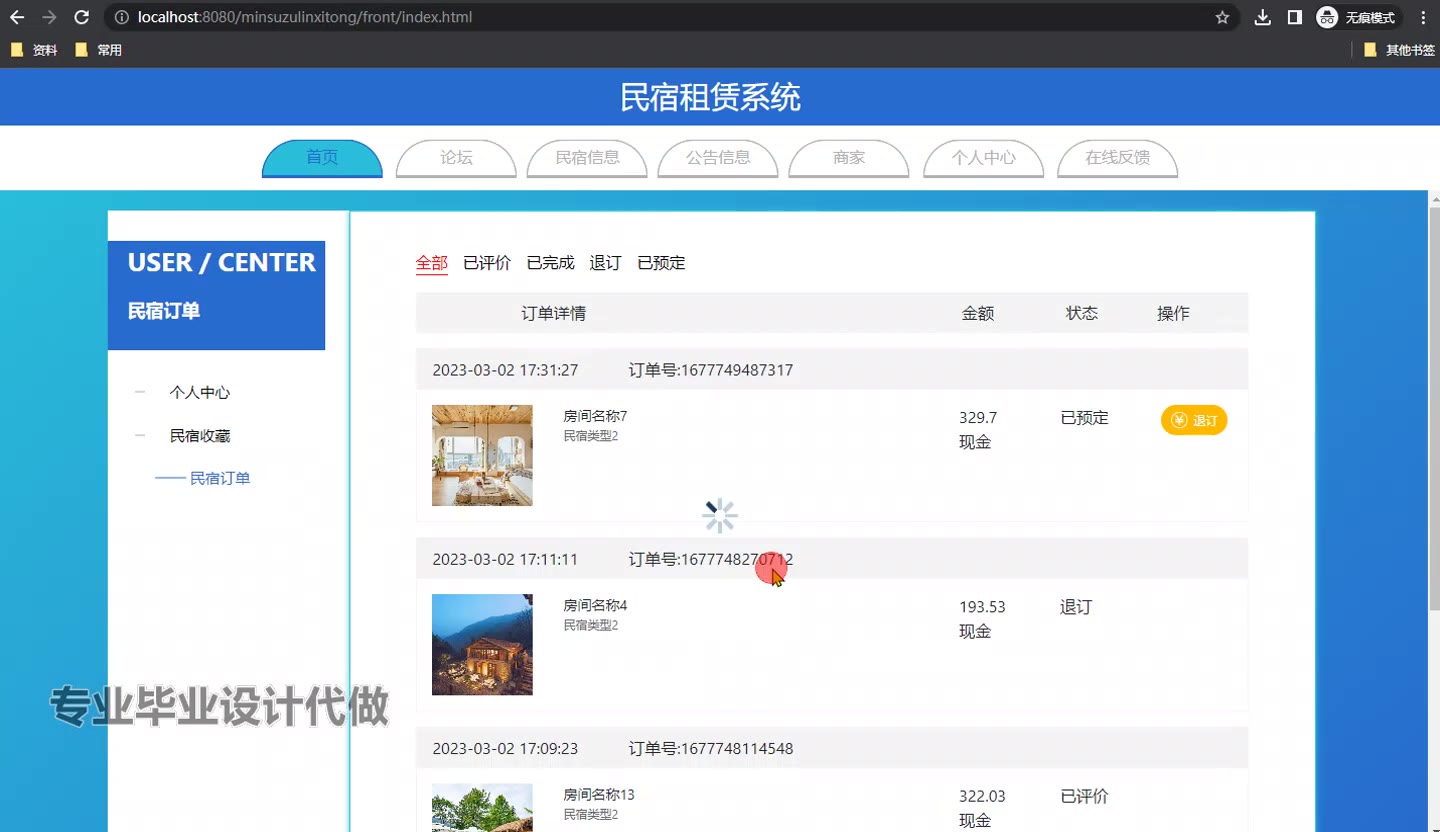Open the 商家 navigation tab
The image size is (1440, 832).
[x=849, y=158]
